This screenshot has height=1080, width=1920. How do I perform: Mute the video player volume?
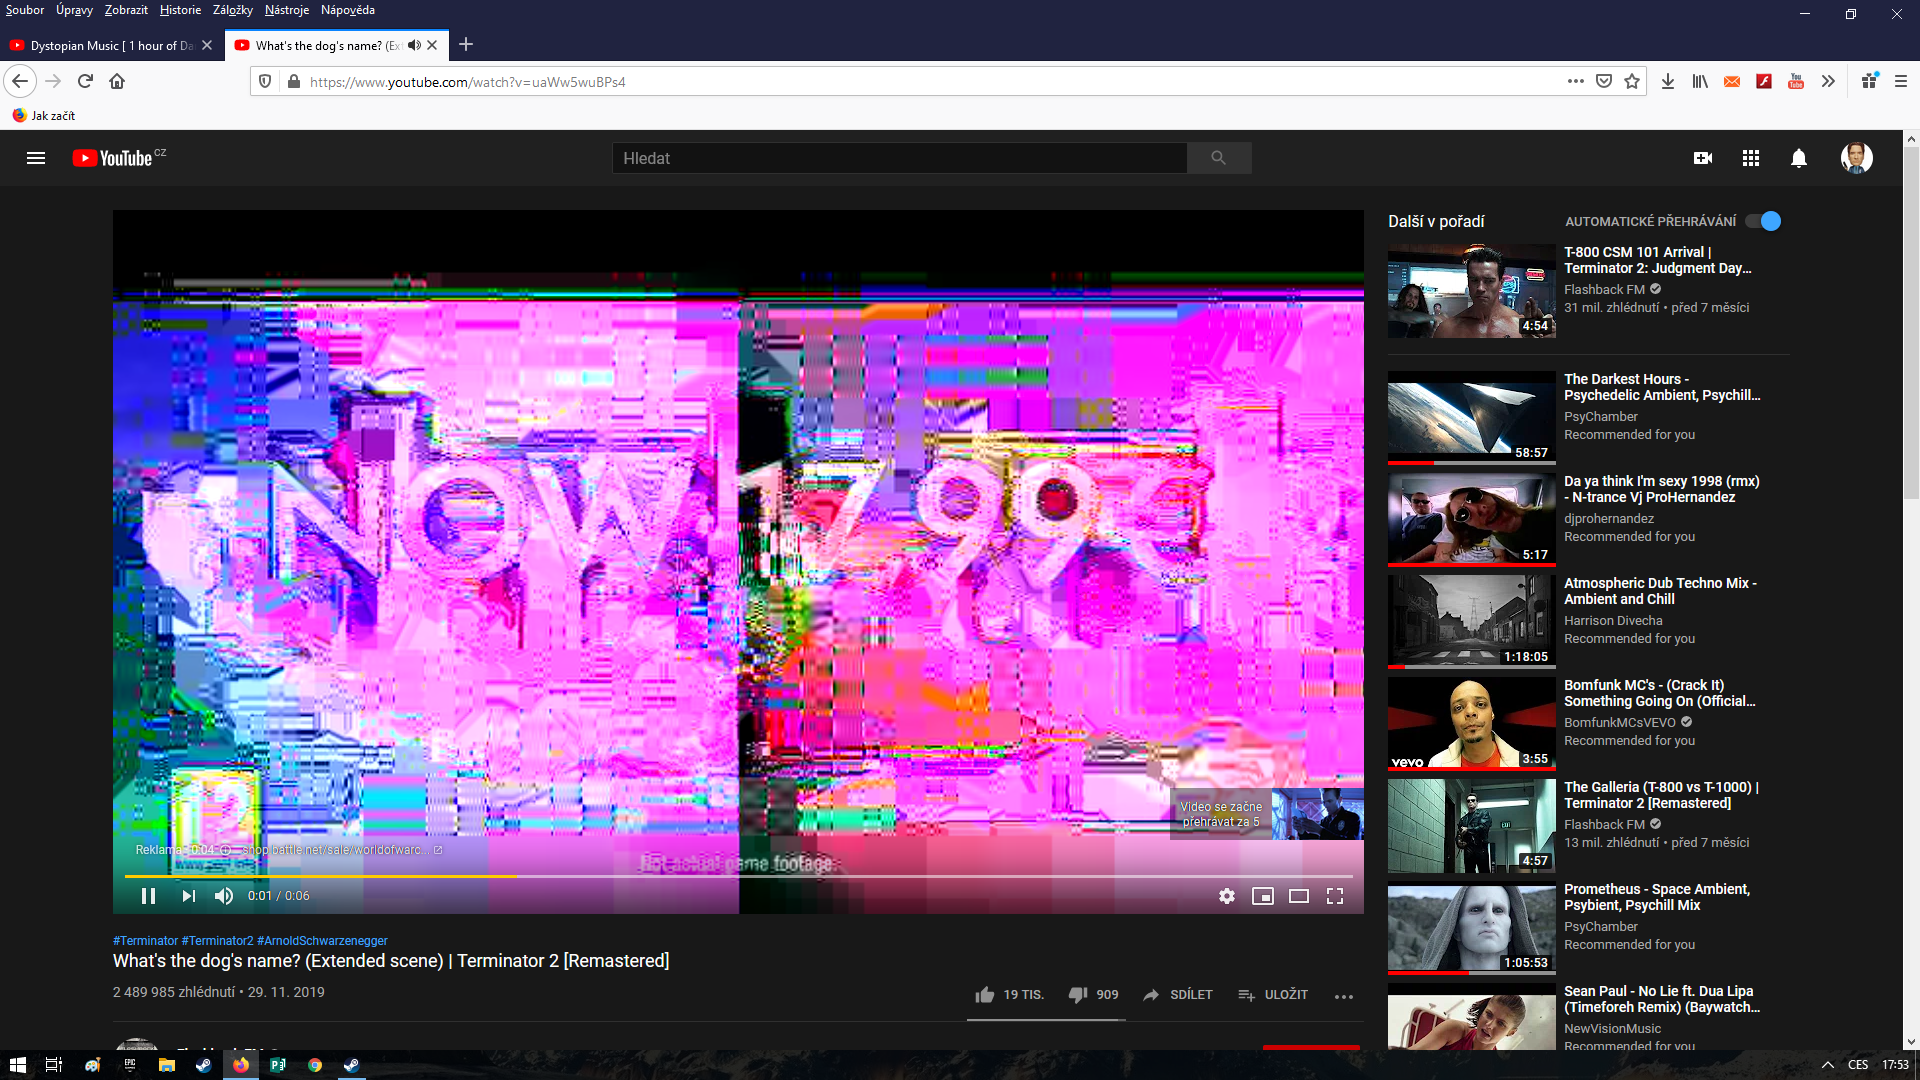[224, 896]
